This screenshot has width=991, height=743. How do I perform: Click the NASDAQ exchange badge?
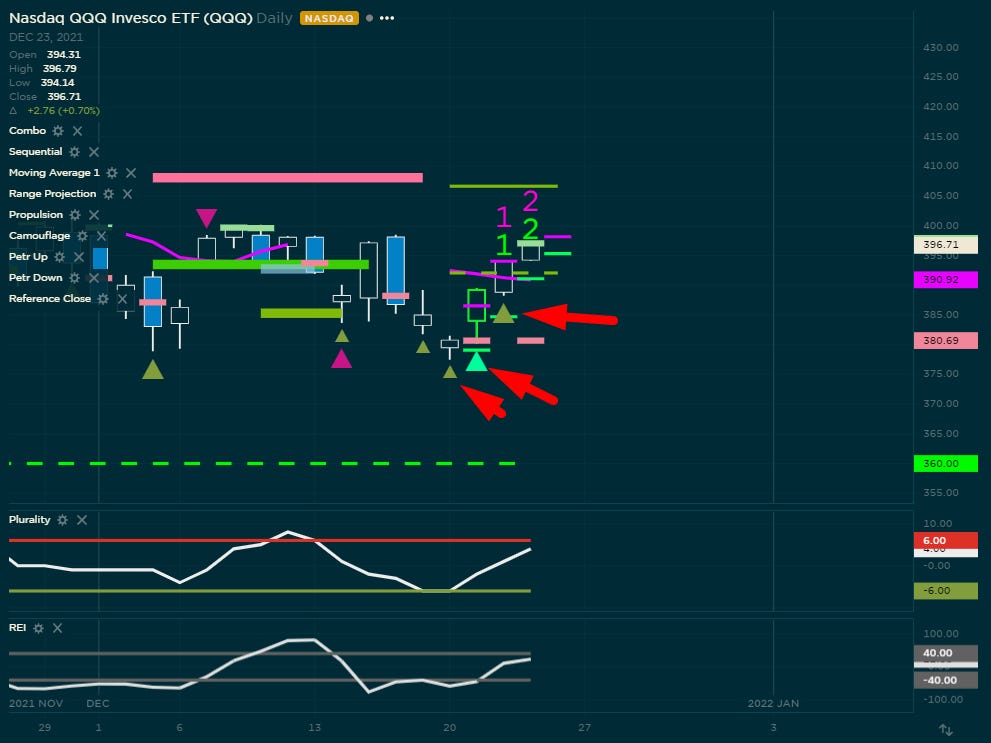click(x=329, y=18)
